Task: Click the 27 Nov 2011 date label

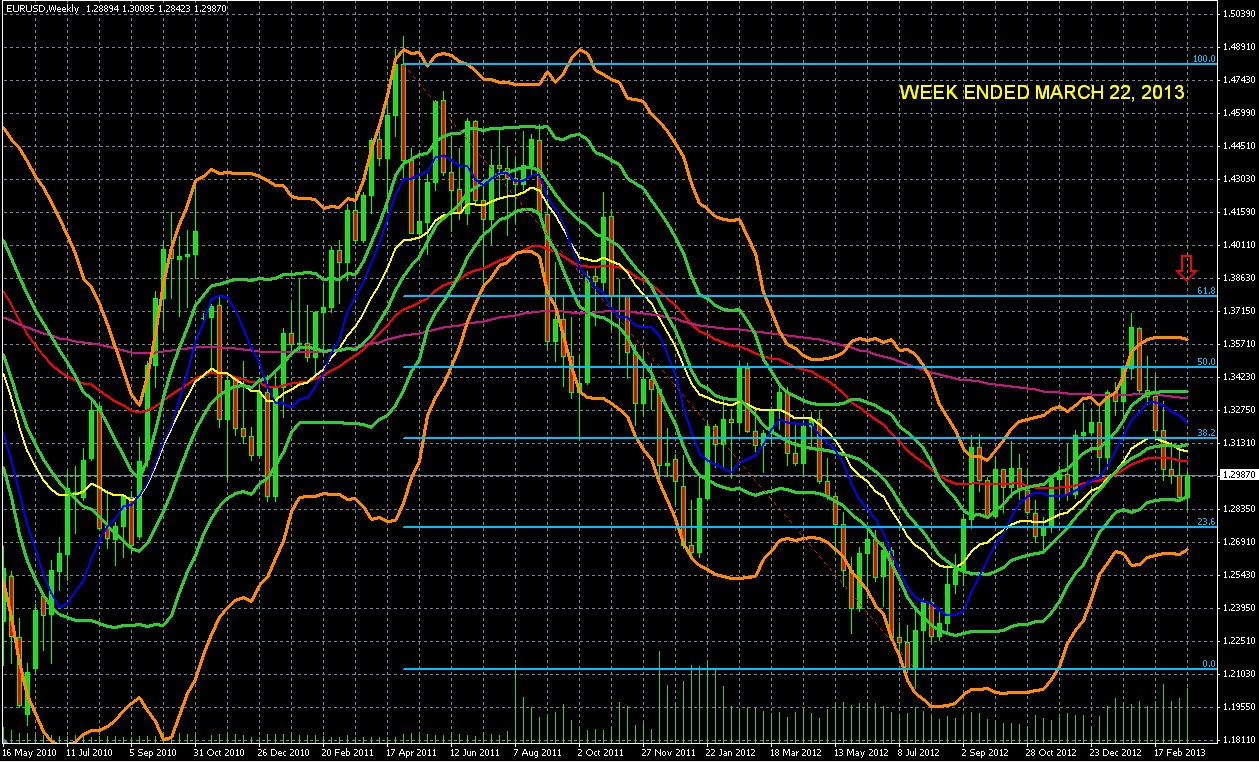Action: pyautogui.click(x=668, y=751)
